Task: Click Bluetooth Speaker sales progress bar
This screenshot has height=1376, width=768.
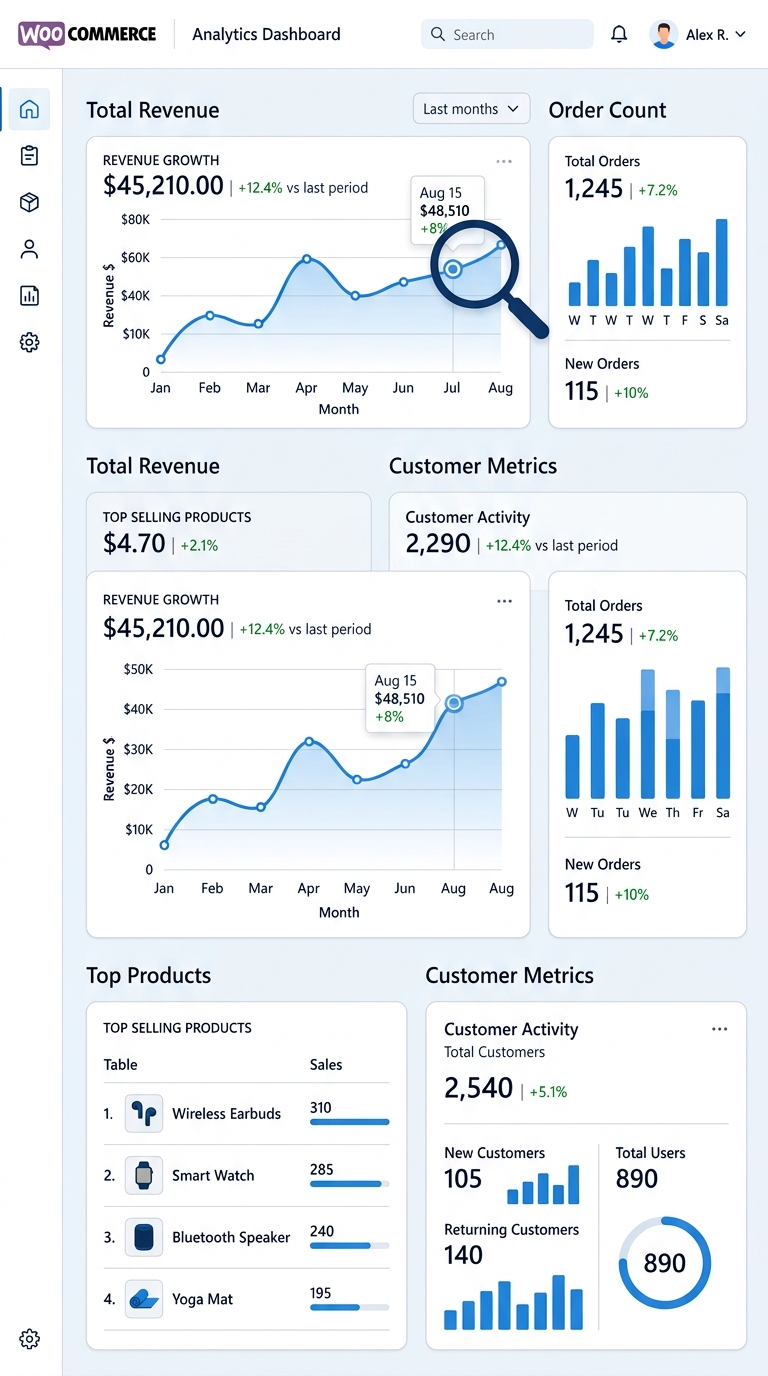Action: coord(349,1246)
